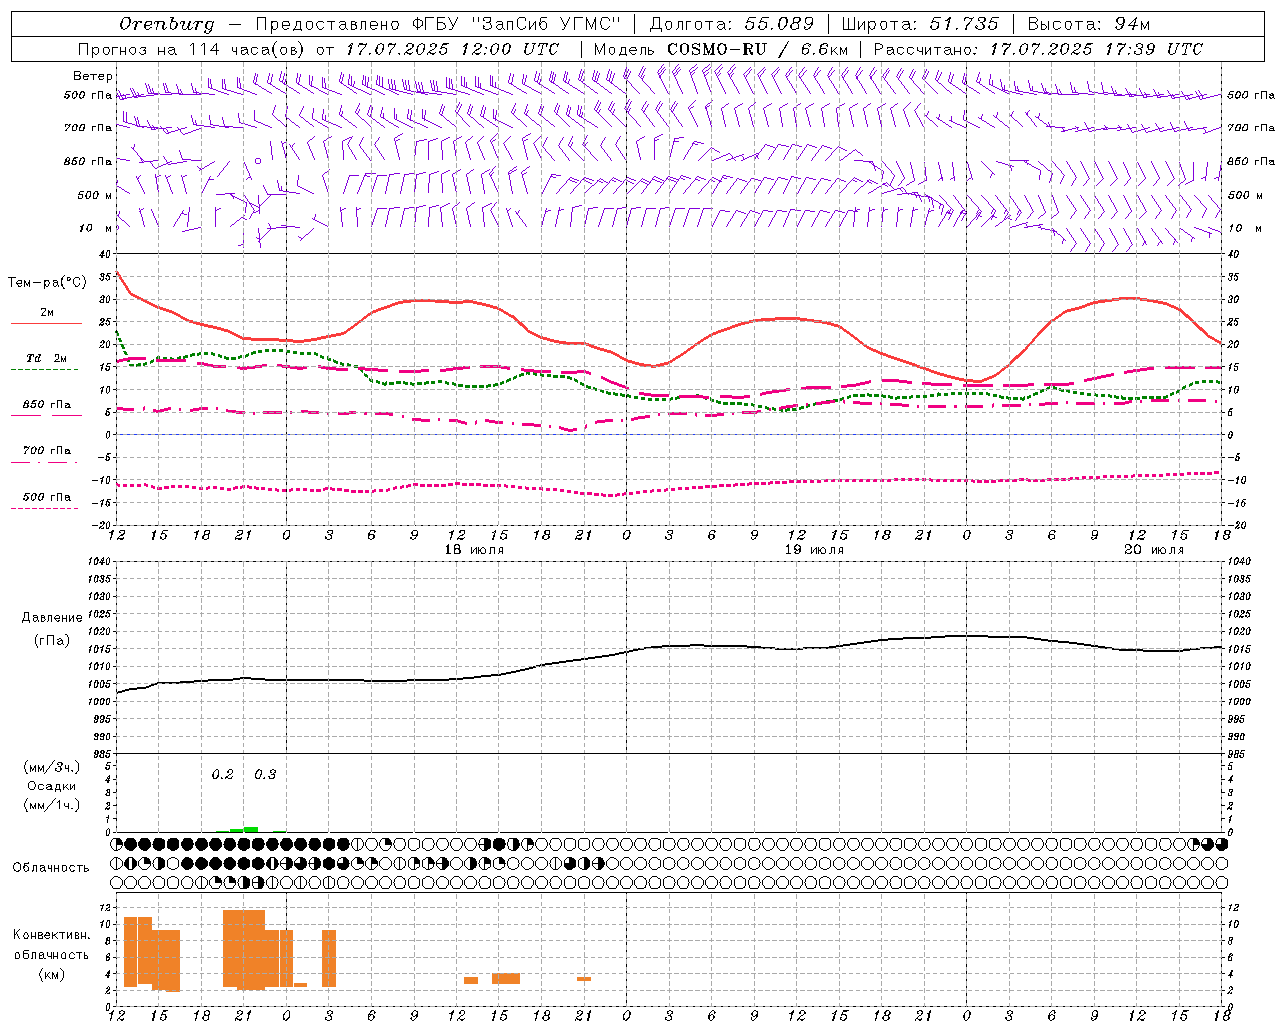Click the "Тем-ра(°C)" temperature panel label
This screenshot has height=1024, width=1280.
(47, 283)
